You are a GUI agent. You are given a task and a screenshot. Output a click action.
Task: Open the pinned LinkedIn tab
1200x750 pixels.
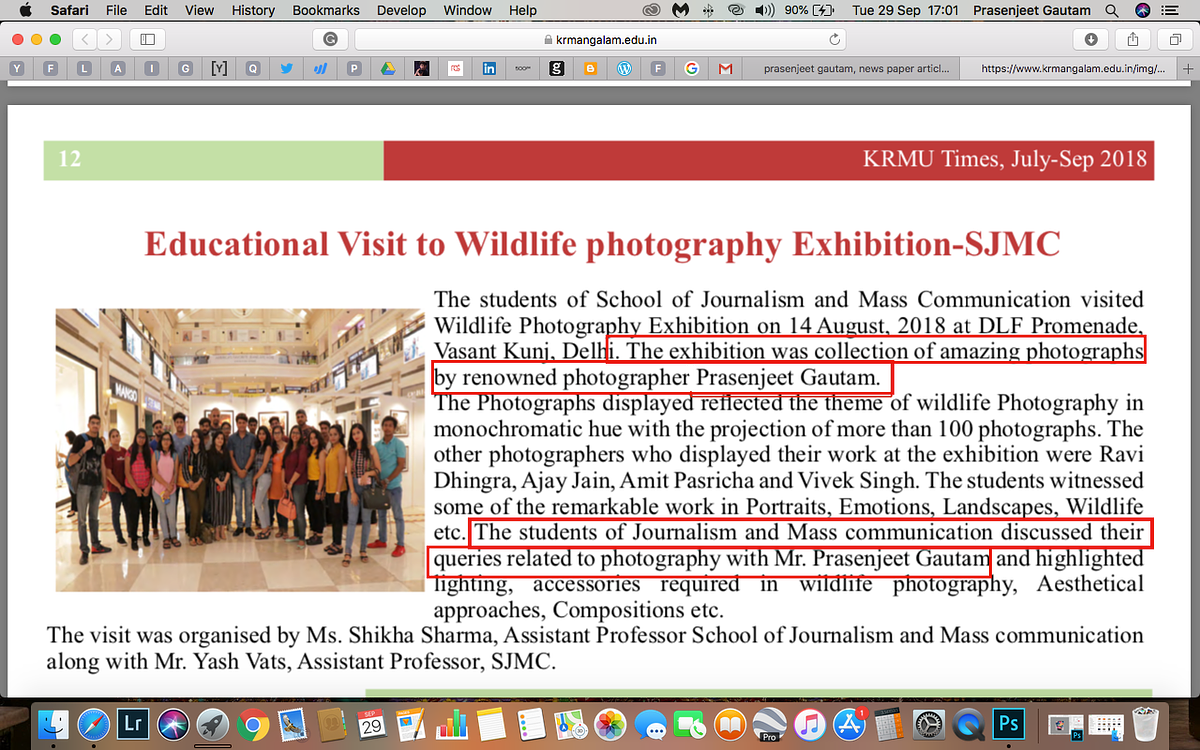(489, 69)
